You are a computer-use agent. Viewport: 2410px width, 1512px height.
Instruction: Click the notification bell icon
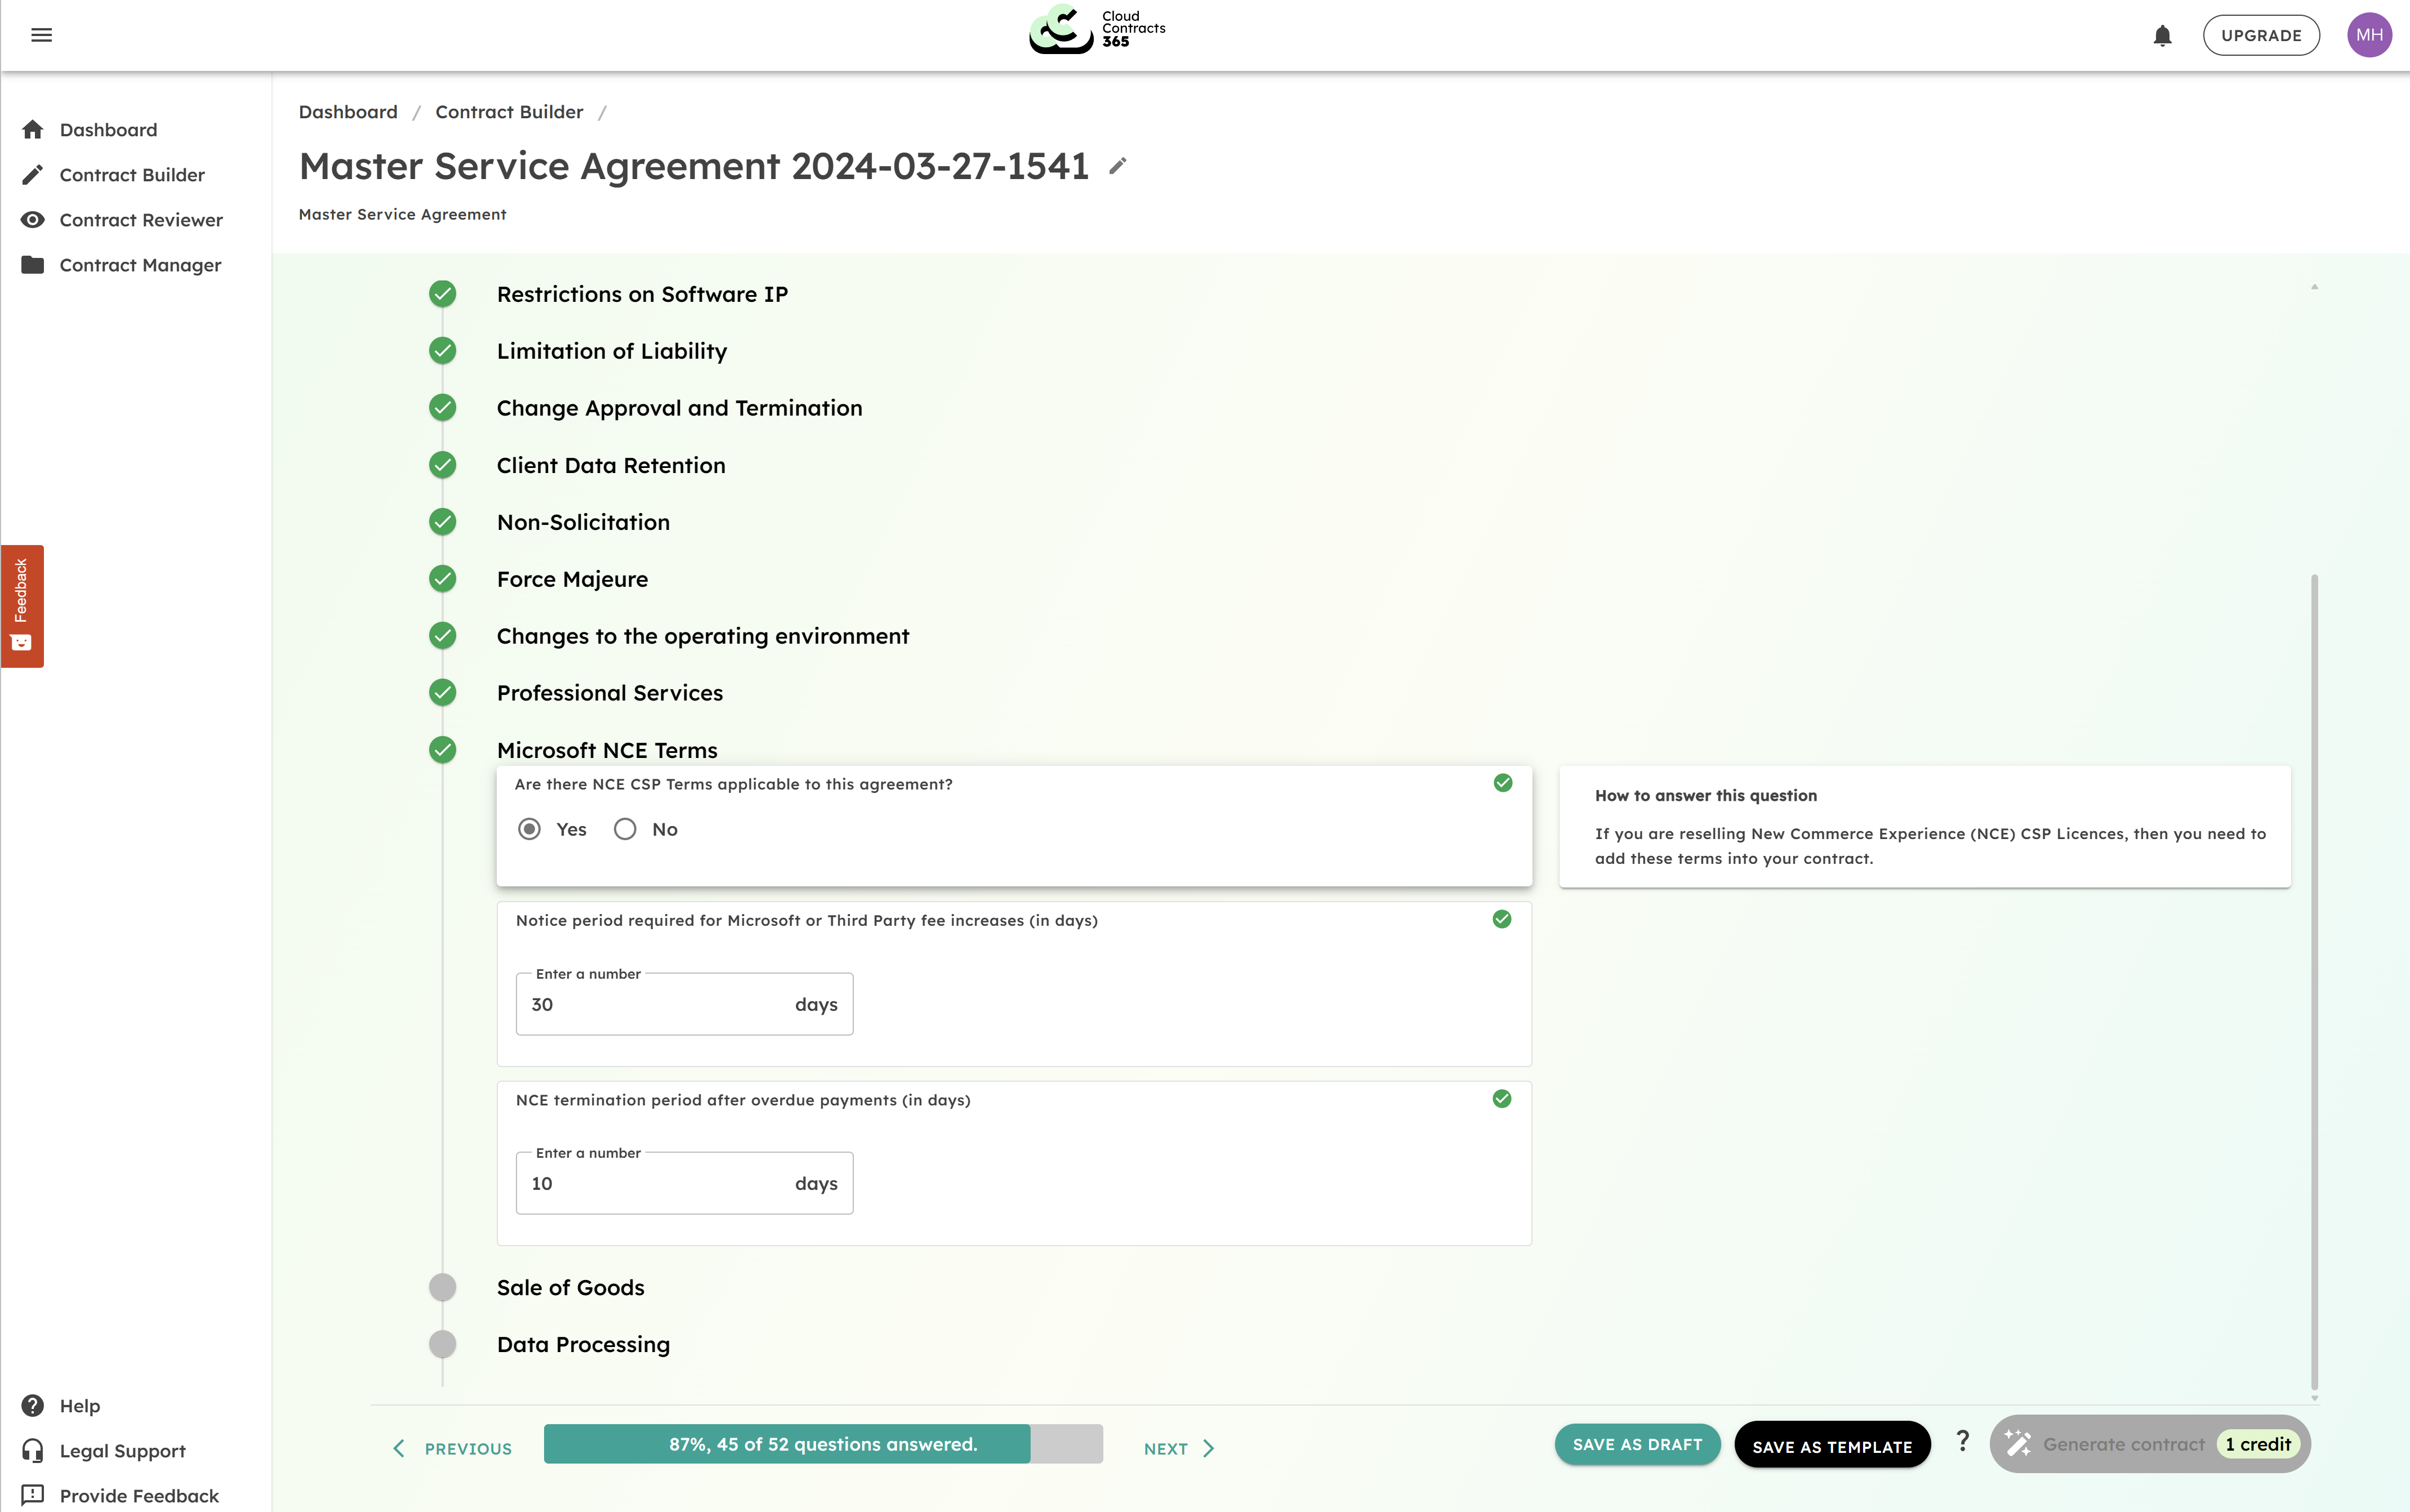(x=2162, y=36)
